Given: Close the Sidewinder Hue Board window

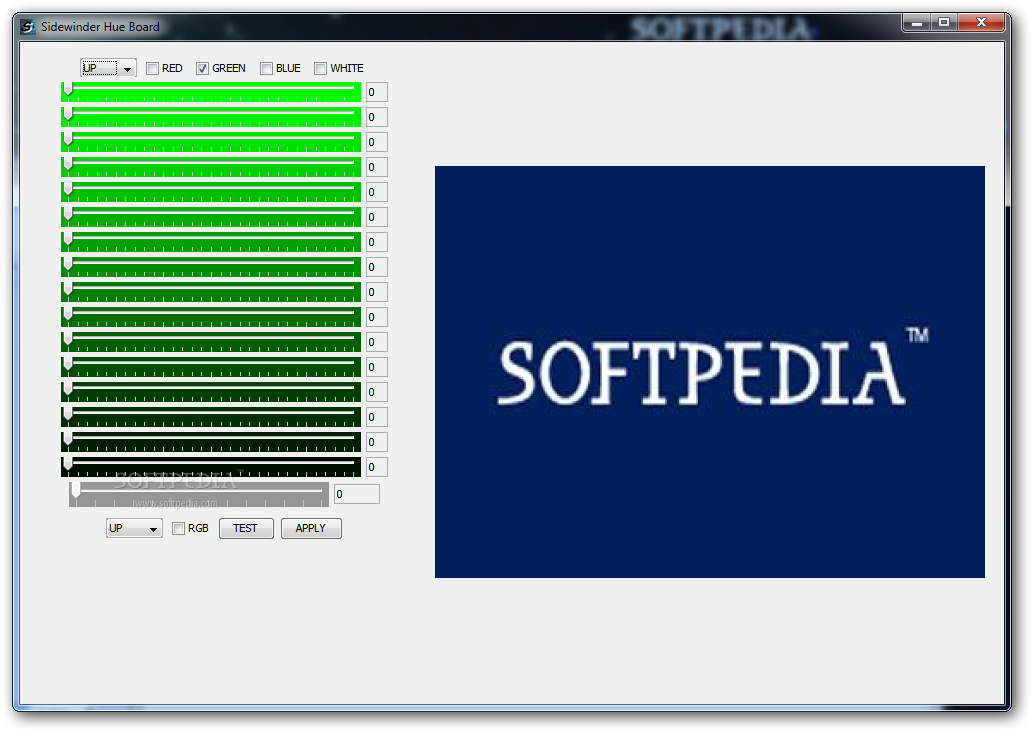Looking at the screenshot, I should pos(981,23).
